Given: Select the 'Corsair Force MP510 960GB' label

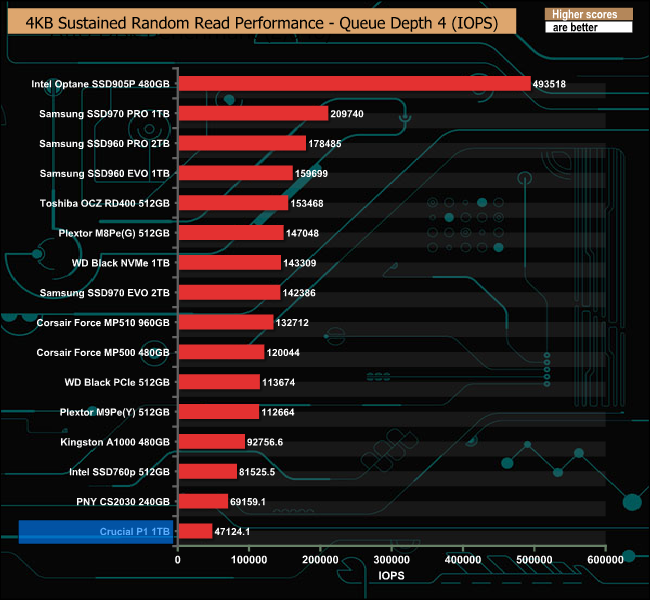Looking at the screenshot, I should (x=103, y=323).
